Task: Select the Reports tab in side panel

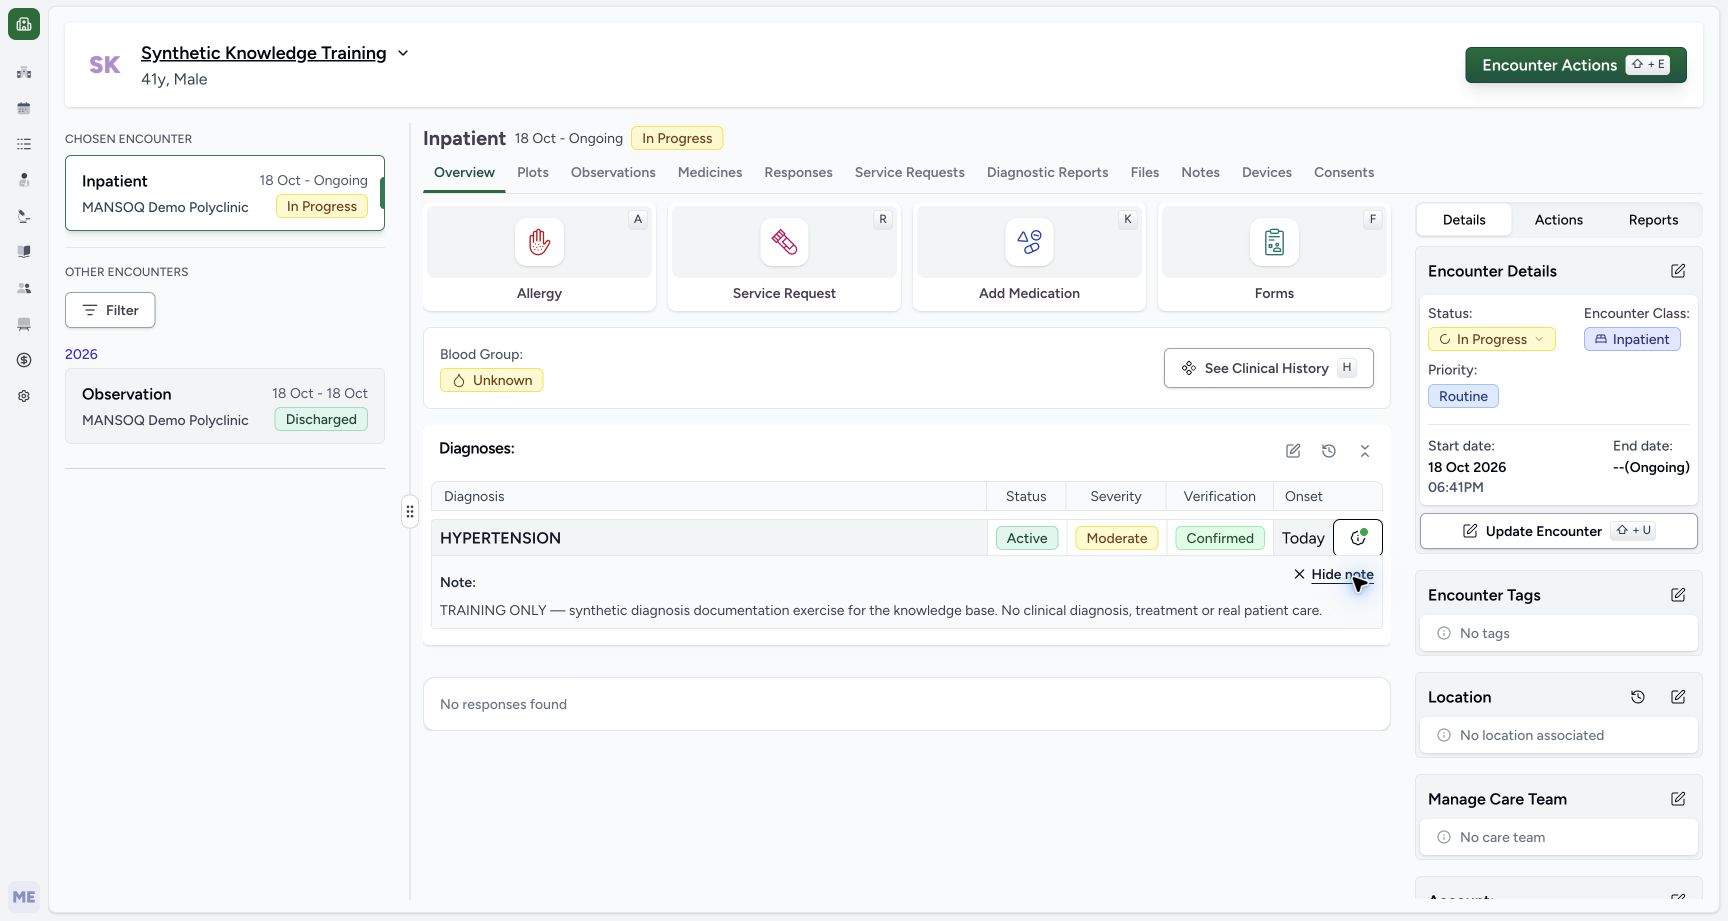Action: tap(1653, 220)
